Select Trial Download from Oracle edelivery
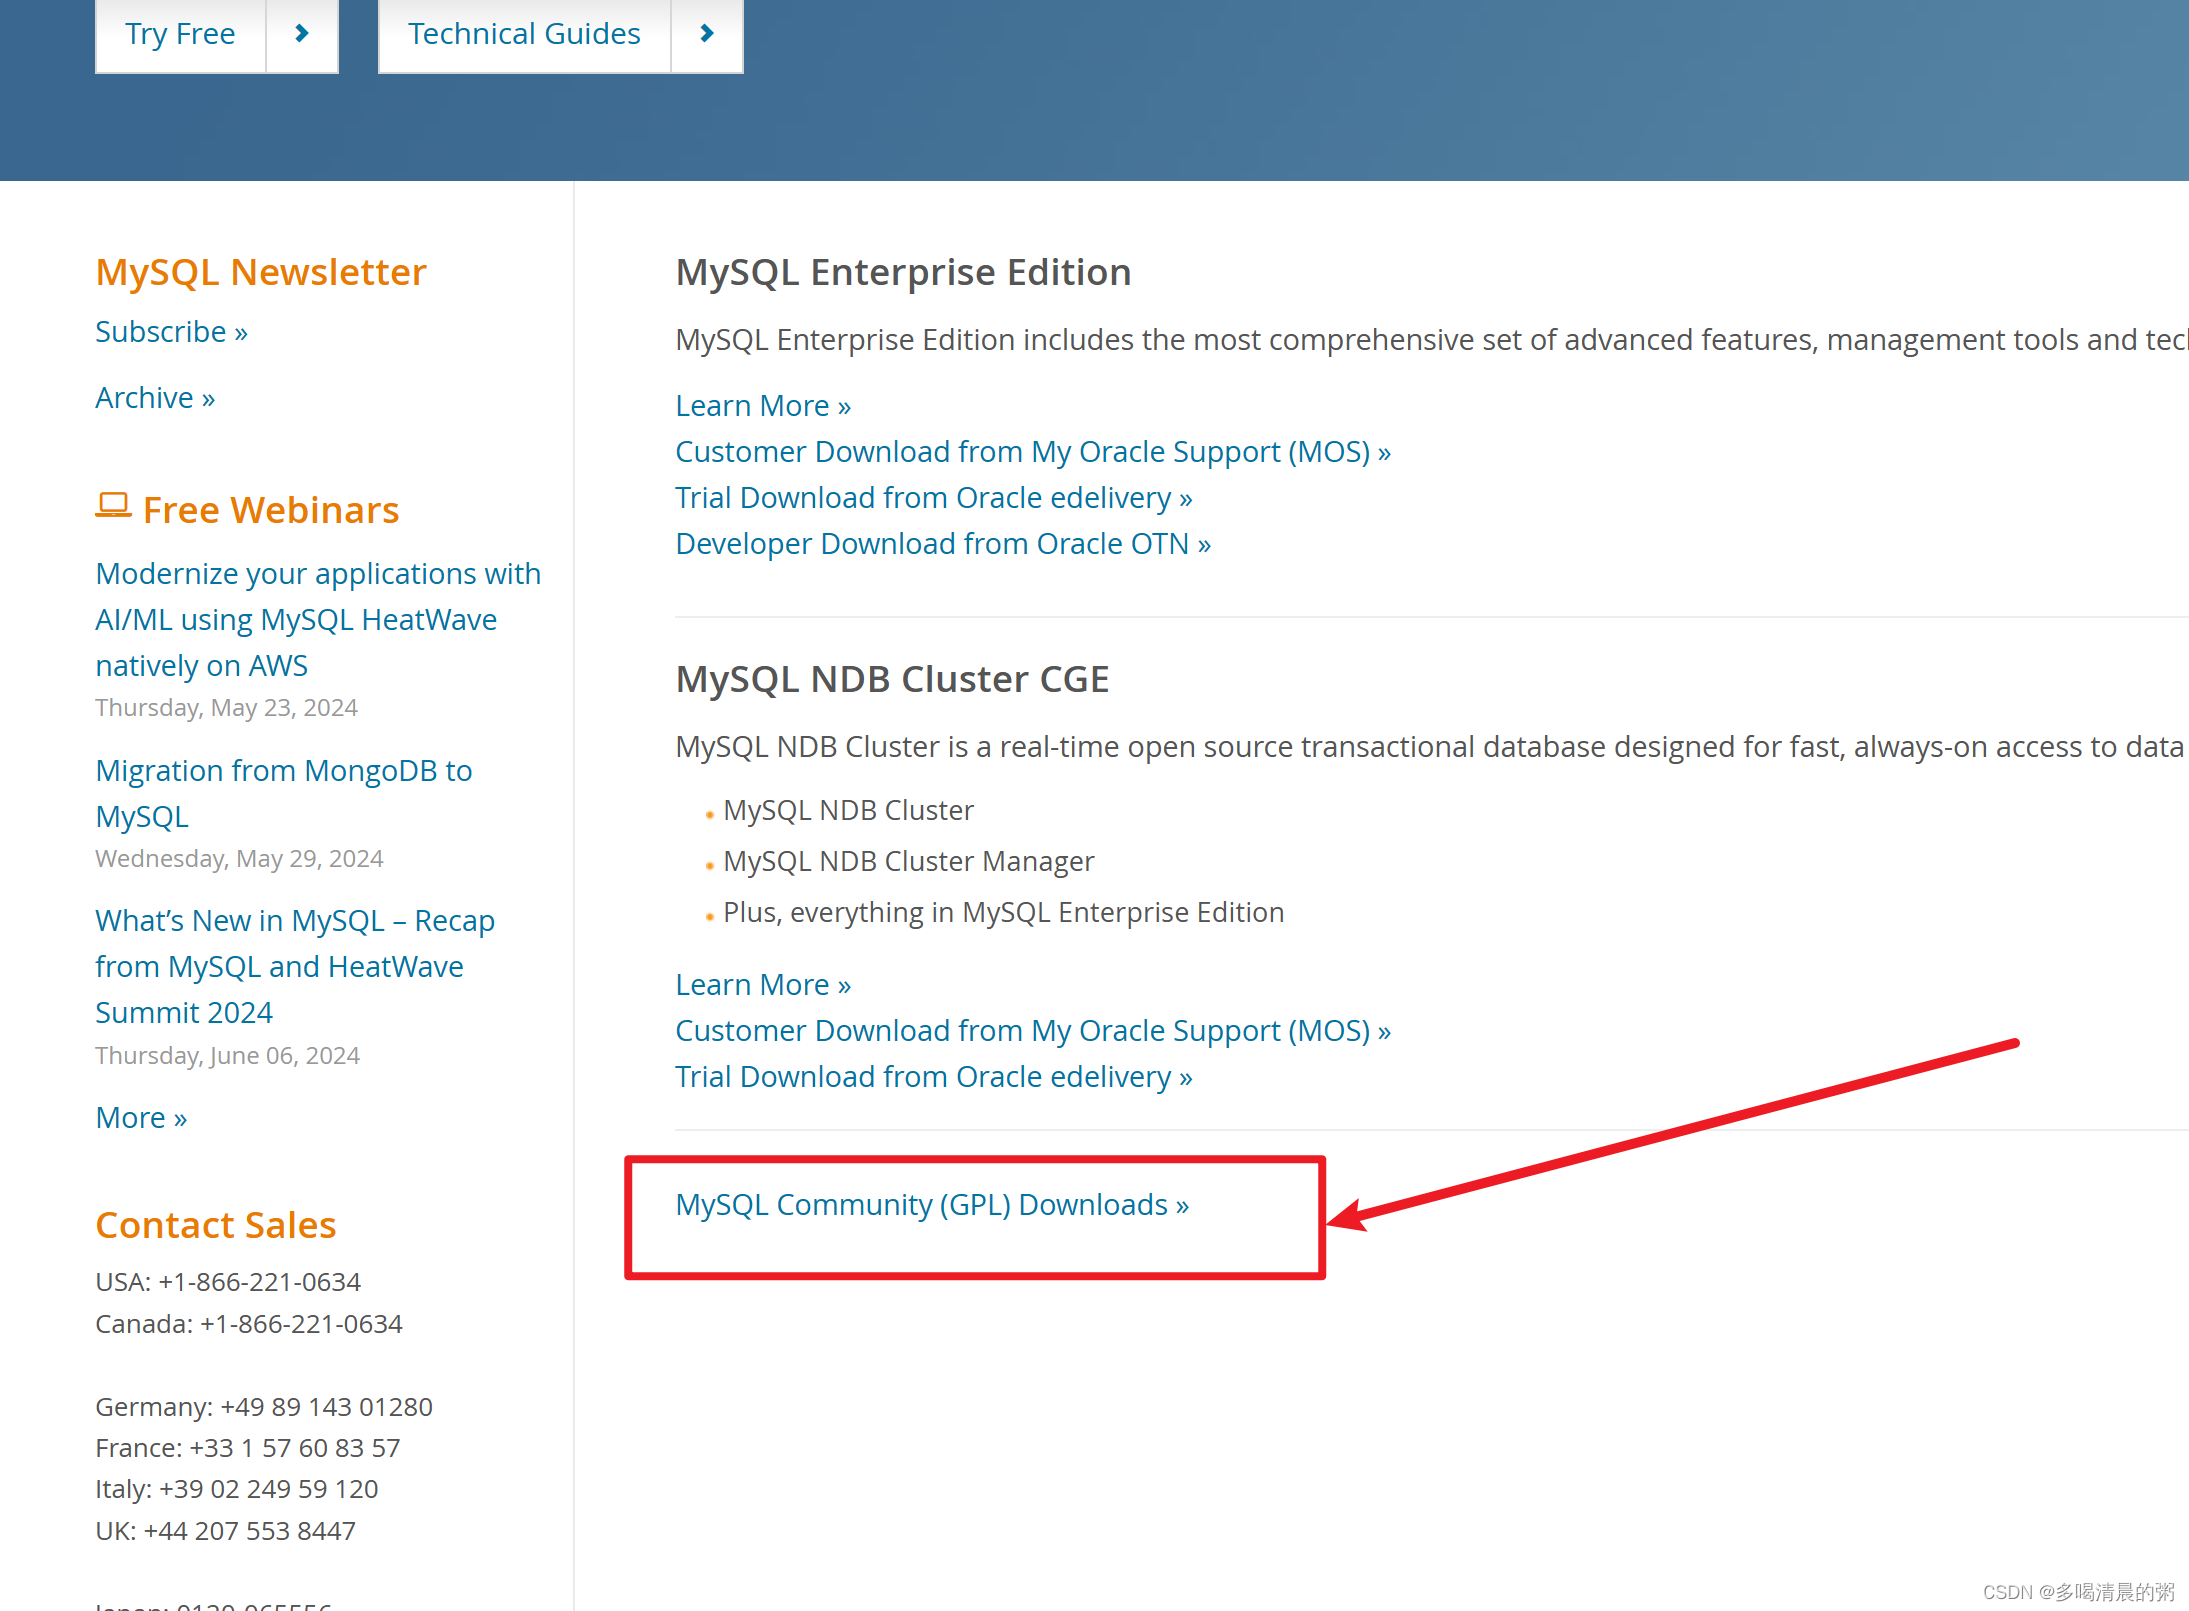2189x1611 pixels. coord(933,496)
